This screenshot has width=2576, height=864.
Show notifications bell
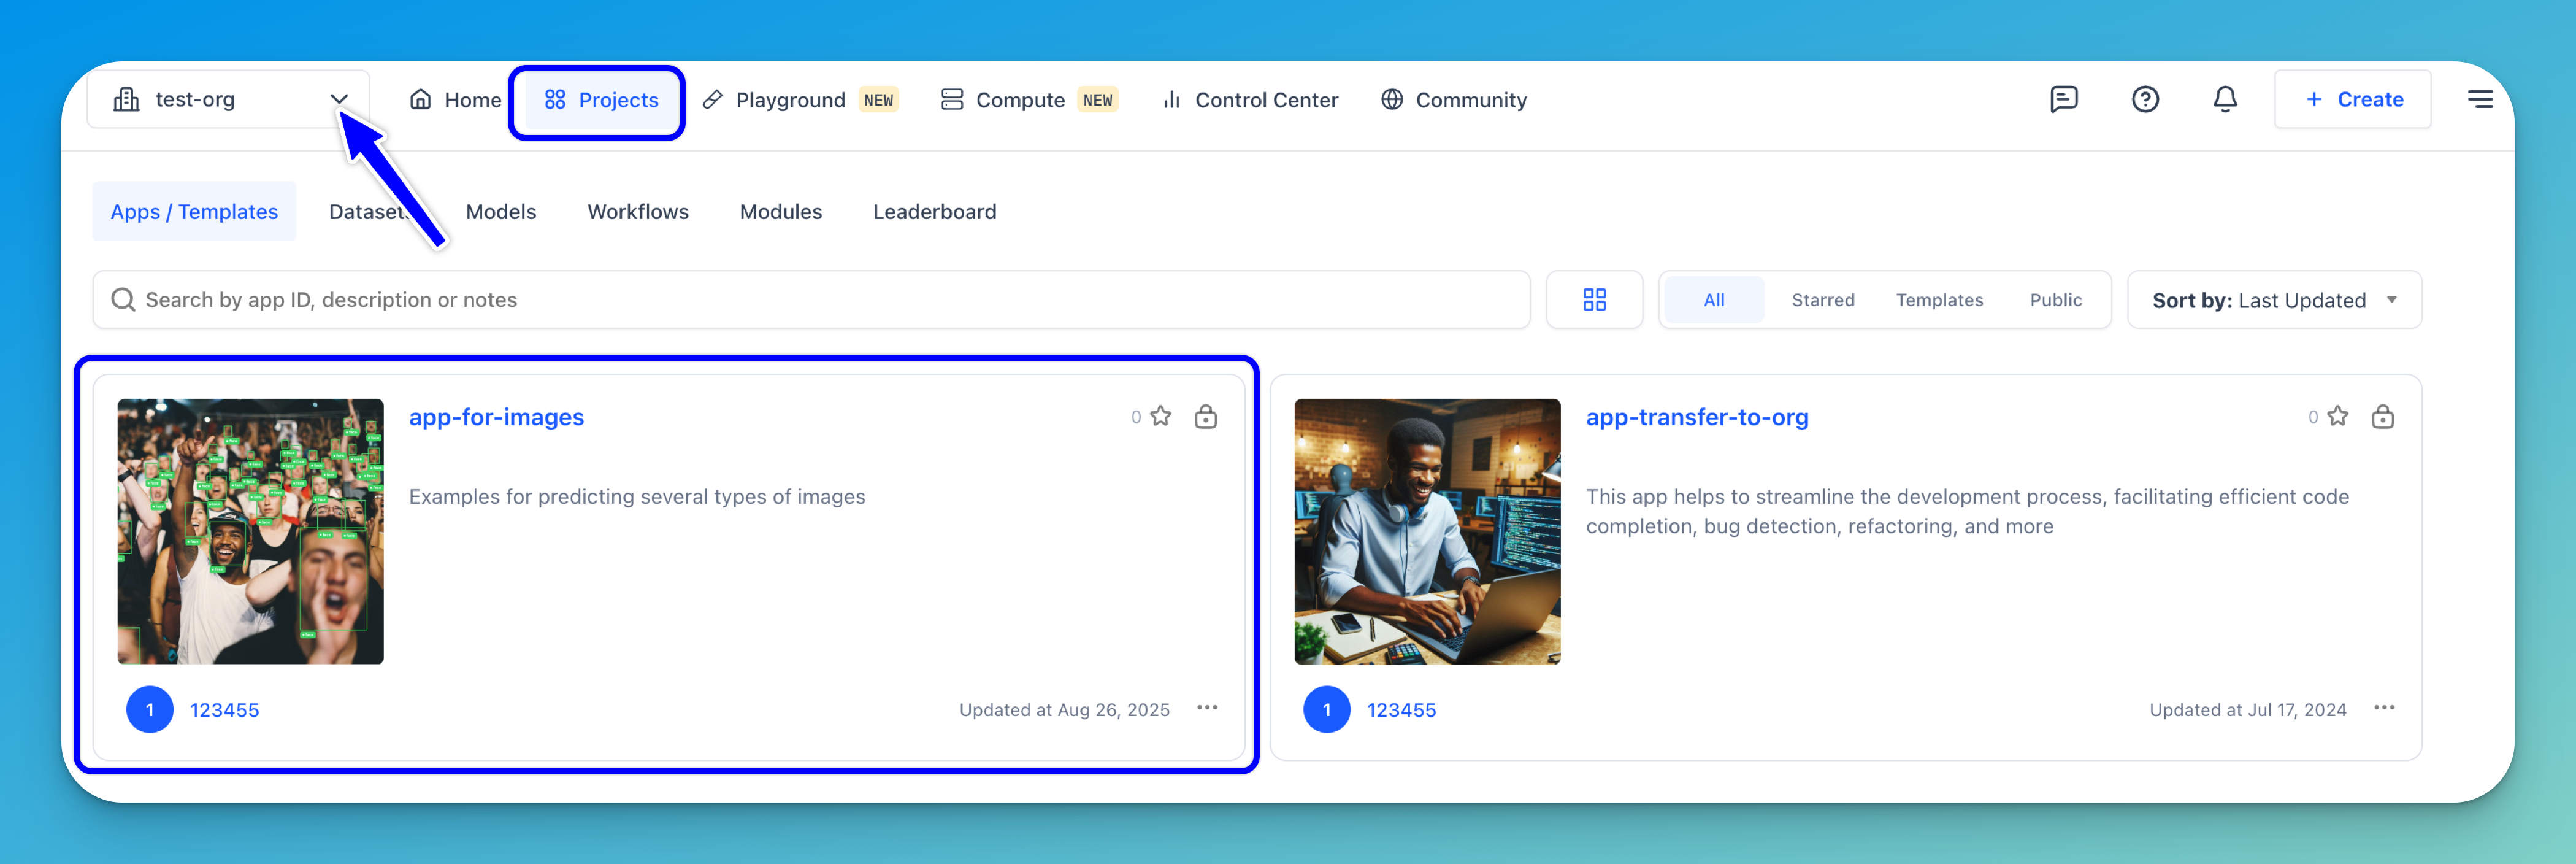(2225, 99)
